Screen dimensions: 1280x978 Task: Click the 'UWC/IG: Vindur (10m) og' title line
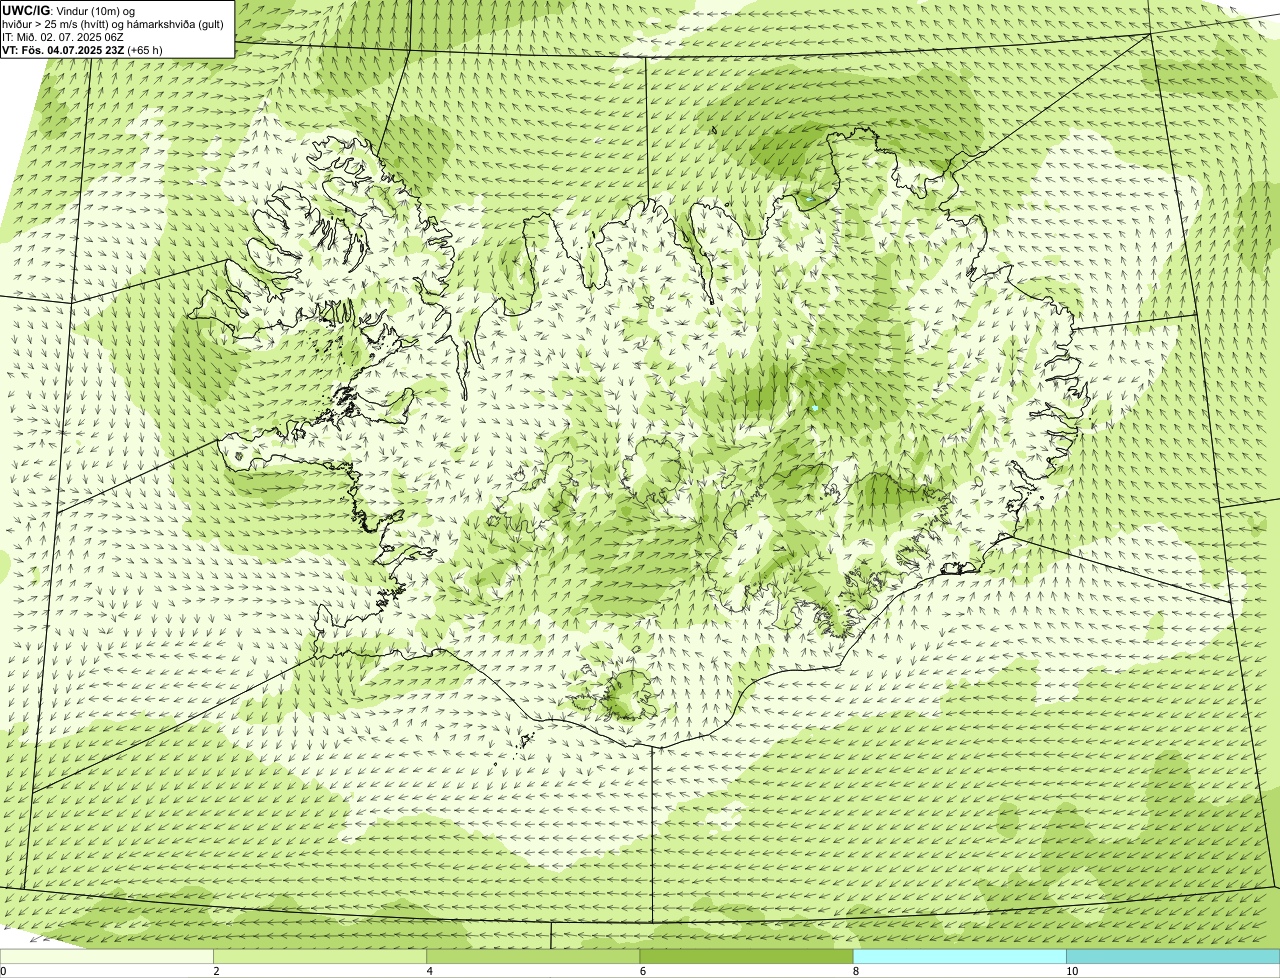click(69, 11)
